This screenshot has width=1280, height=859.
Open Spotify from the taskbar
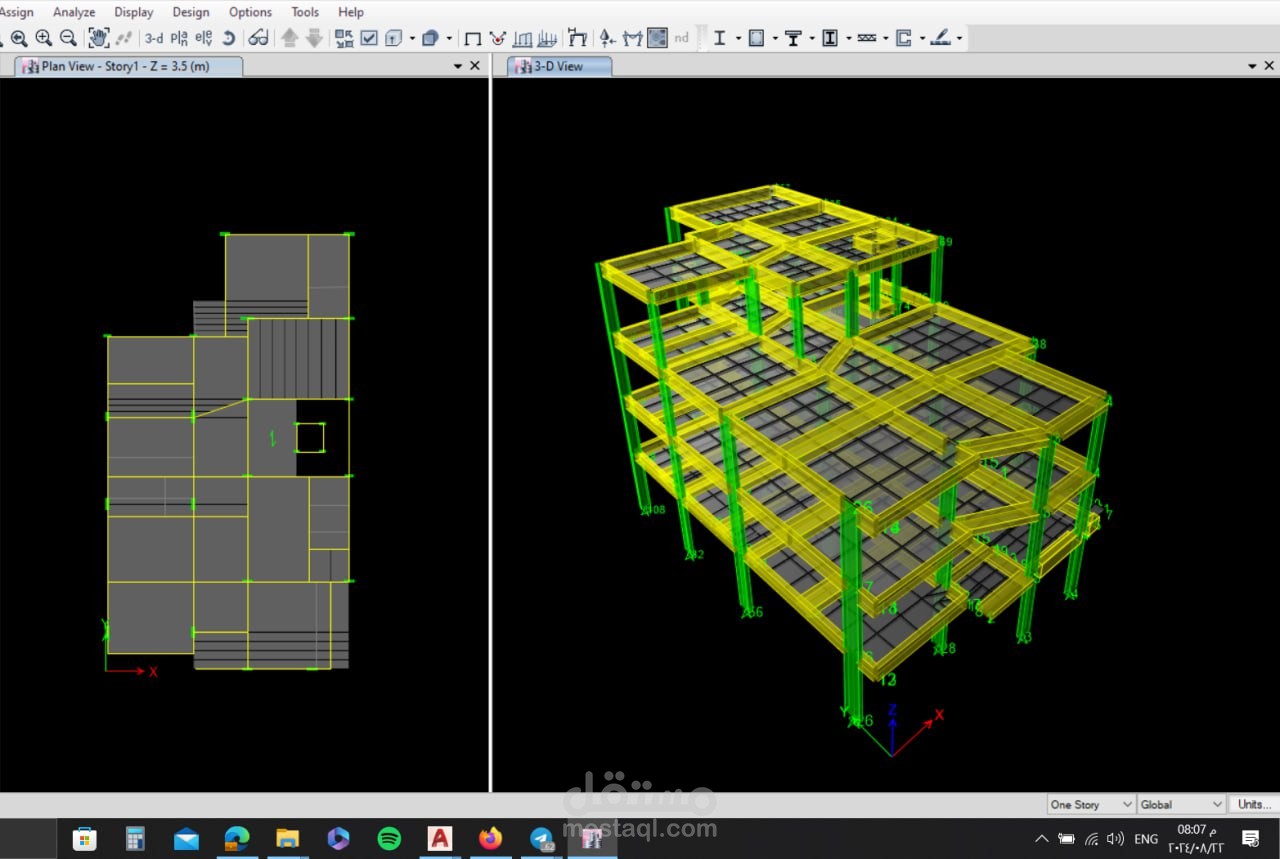click(x=389, y=838)
